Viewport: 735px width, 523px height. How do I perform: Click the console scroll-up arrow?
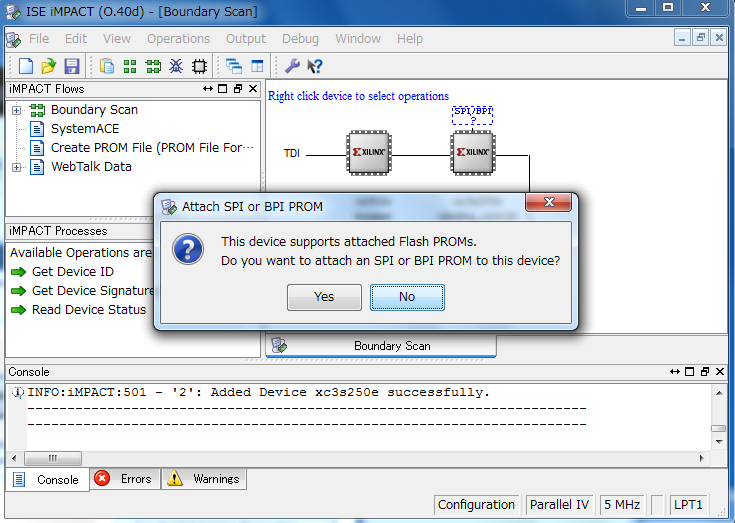719,393
